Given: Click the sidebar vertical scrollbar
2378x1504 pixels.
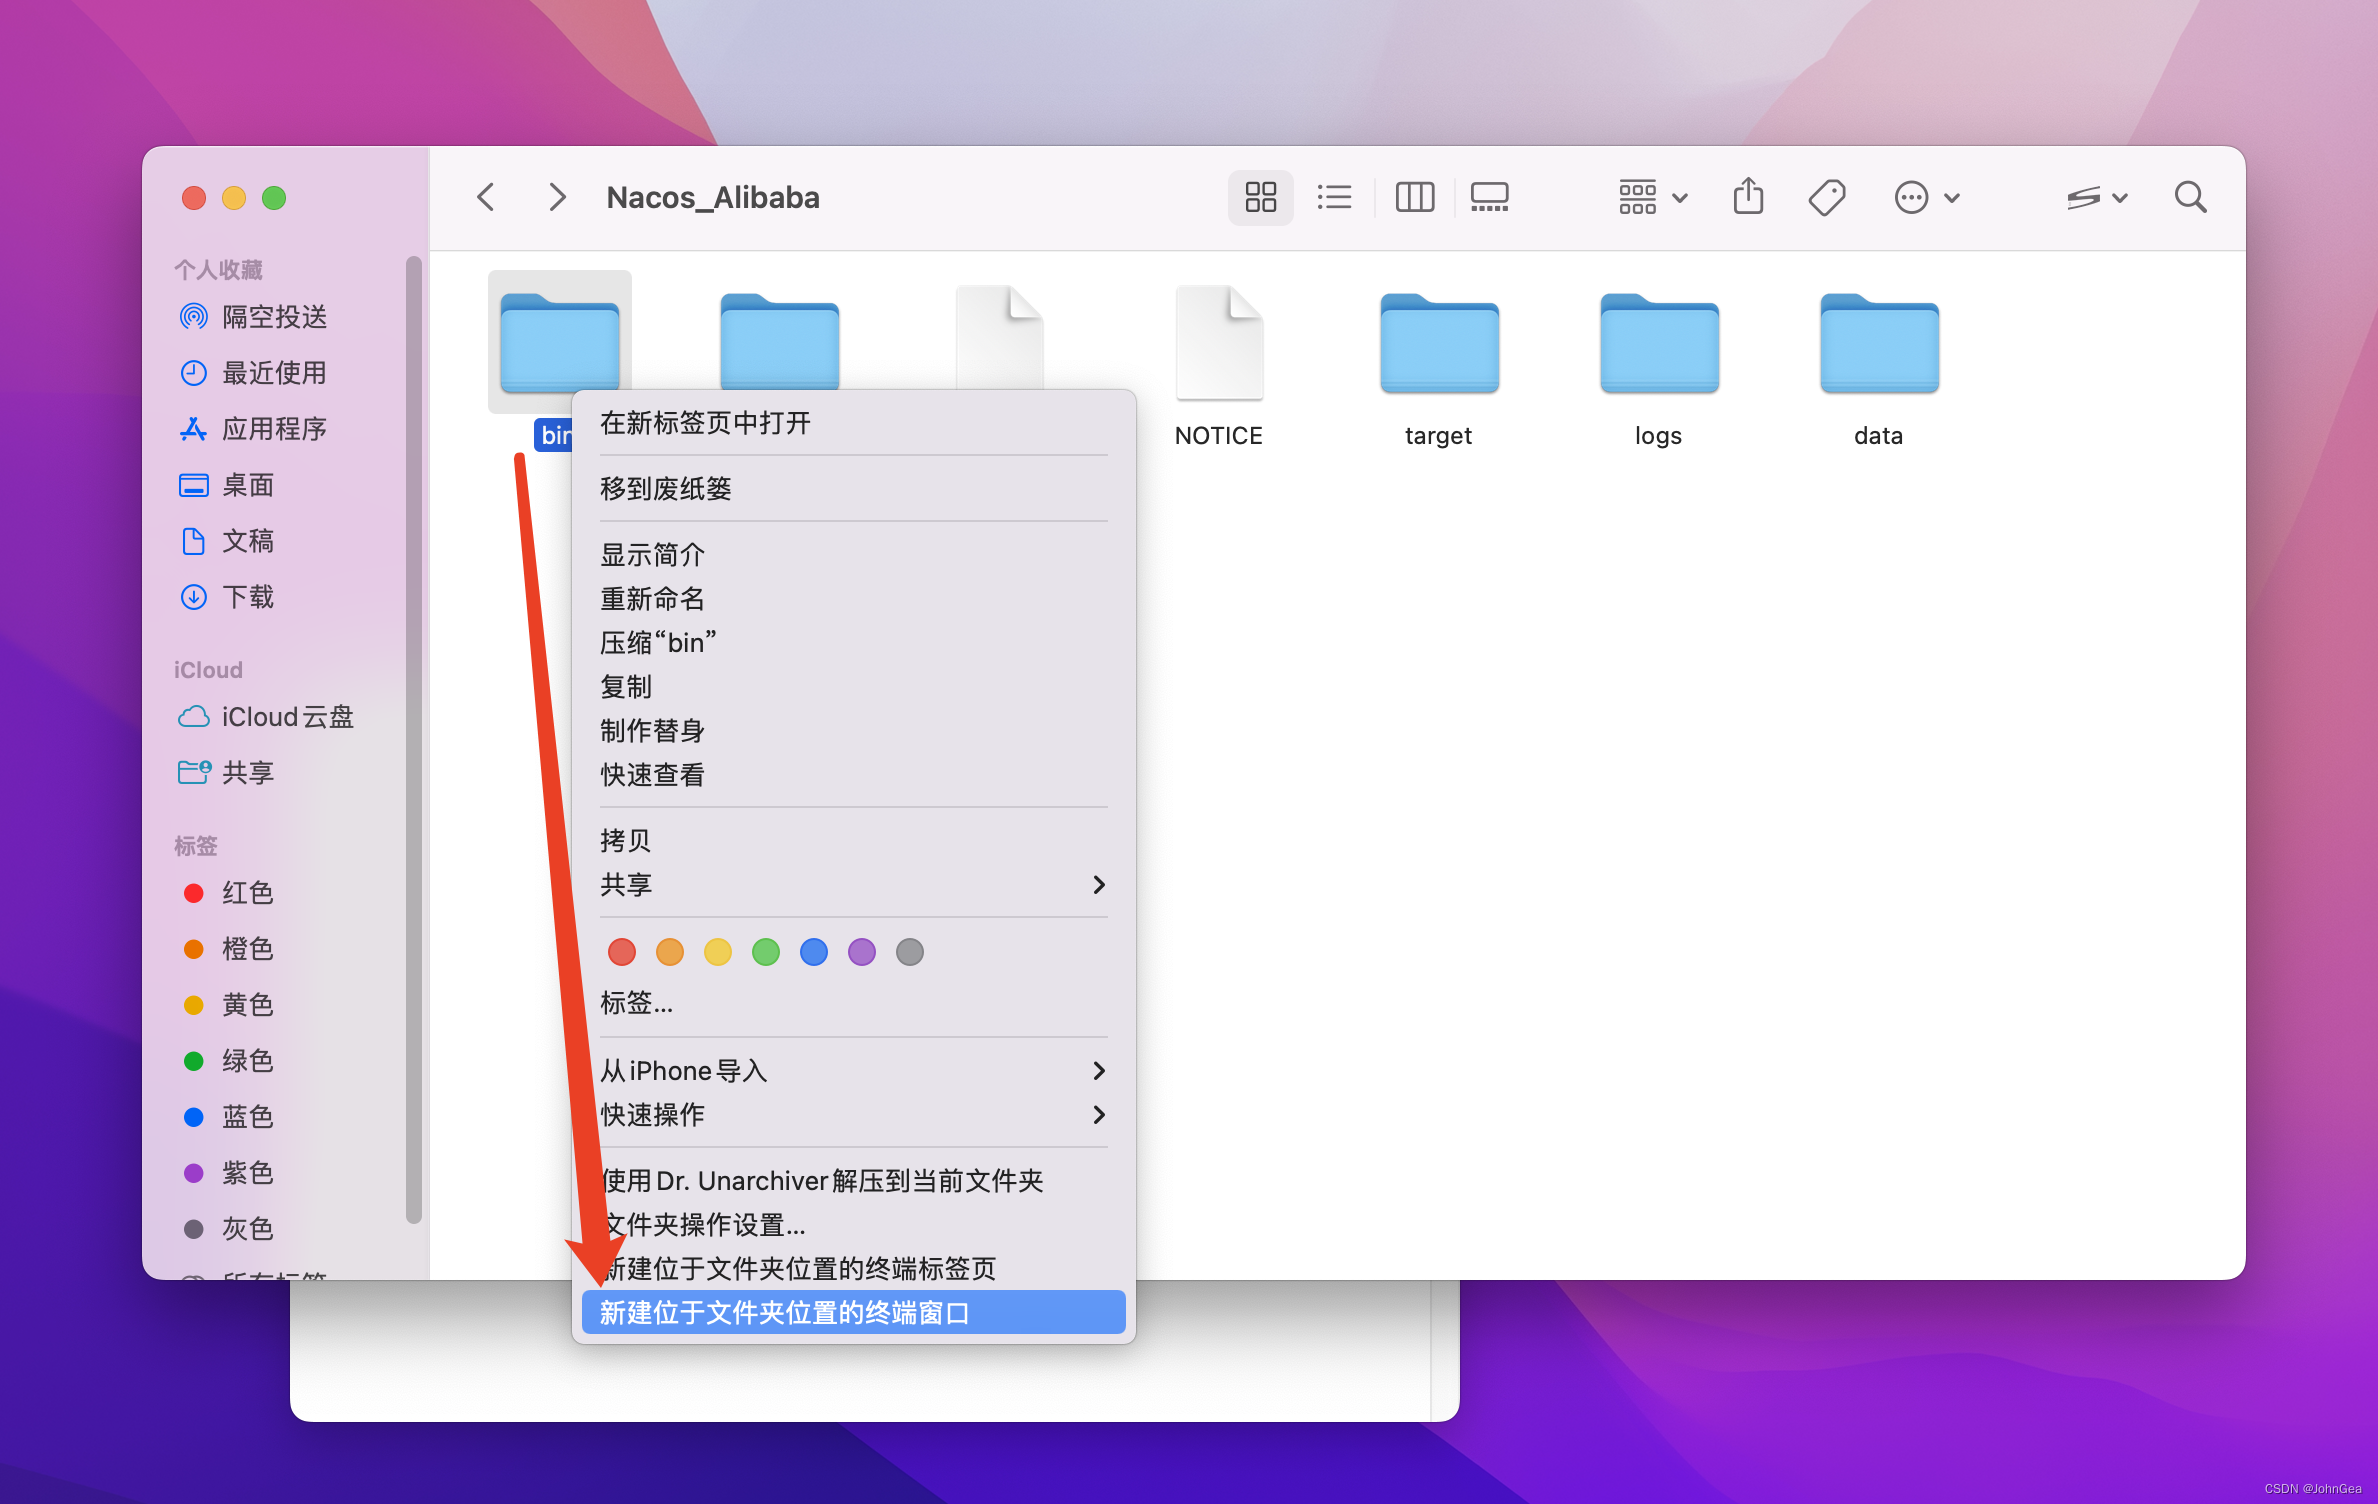Looking at the screenshot, I should point(413,740).
